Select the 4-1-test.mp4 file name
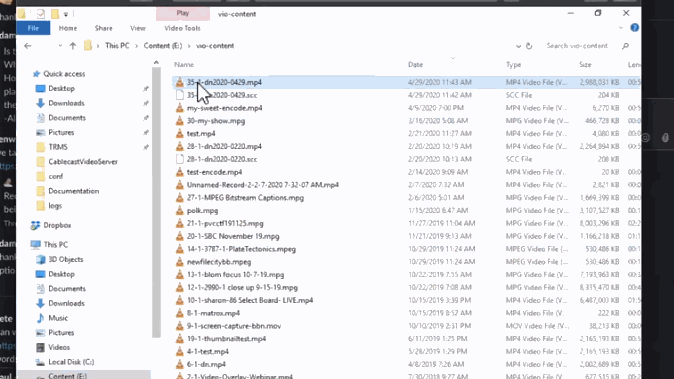This screenshot has height=379, width=674. tap(208, 351)
